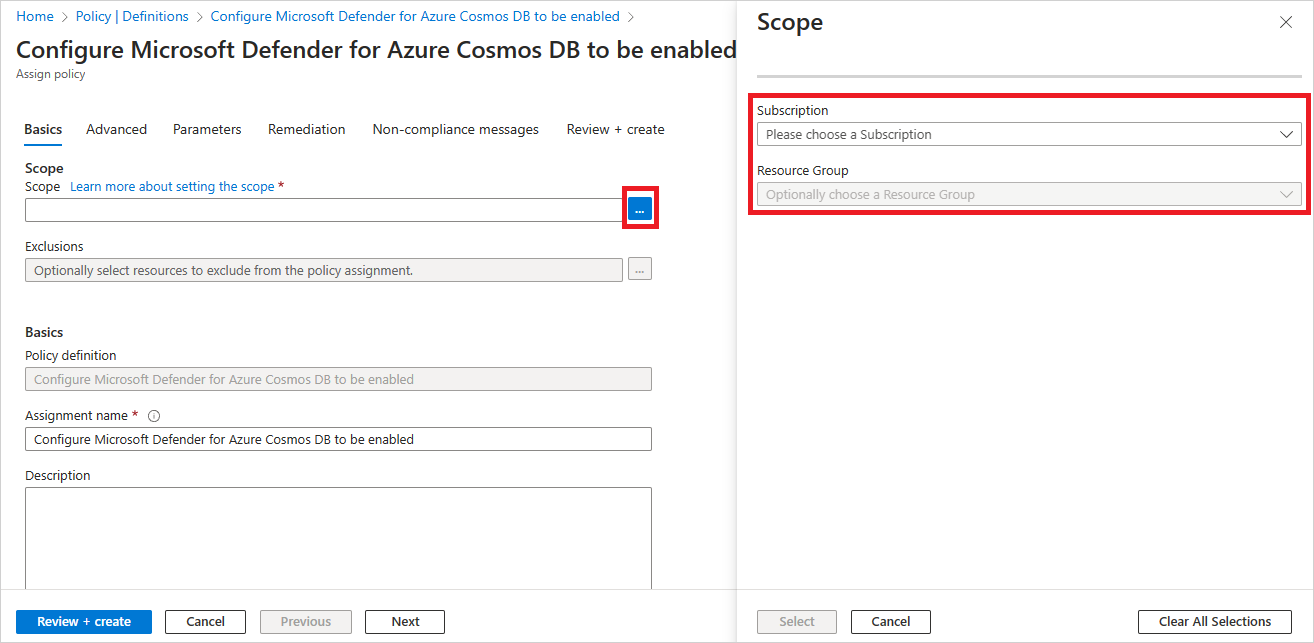Click the Next button

coord(404,621)
